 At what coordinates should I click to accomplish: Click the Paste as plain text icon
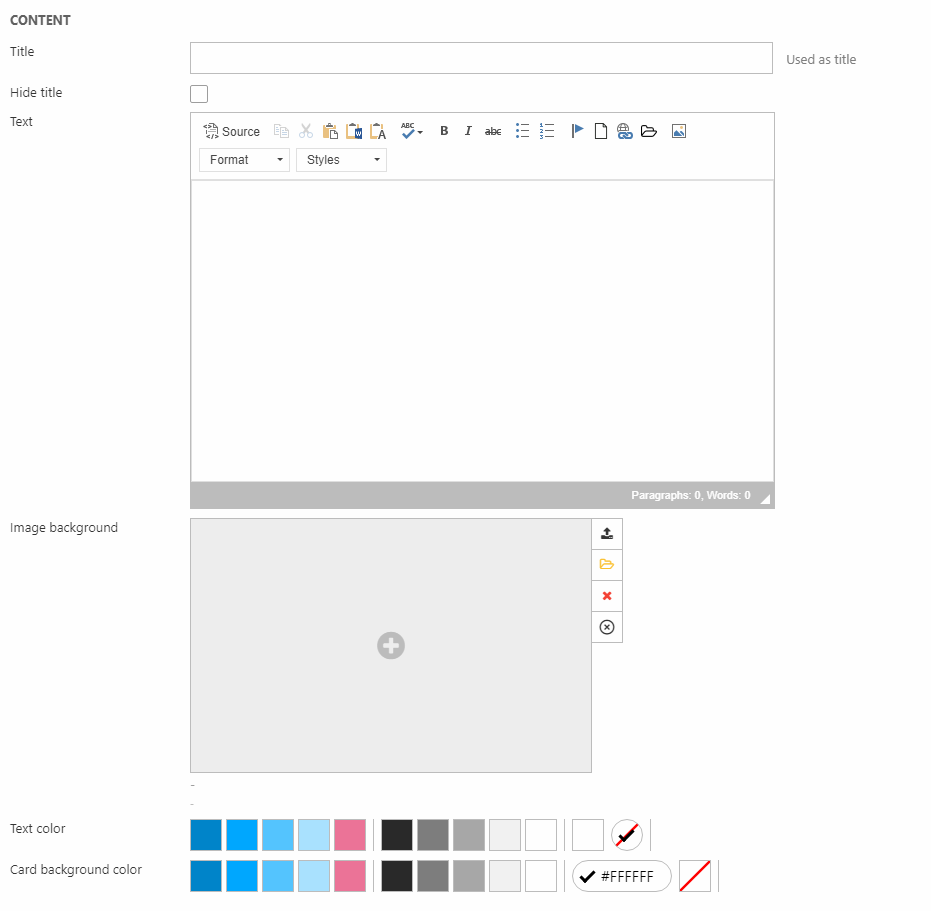coord(378,131)
